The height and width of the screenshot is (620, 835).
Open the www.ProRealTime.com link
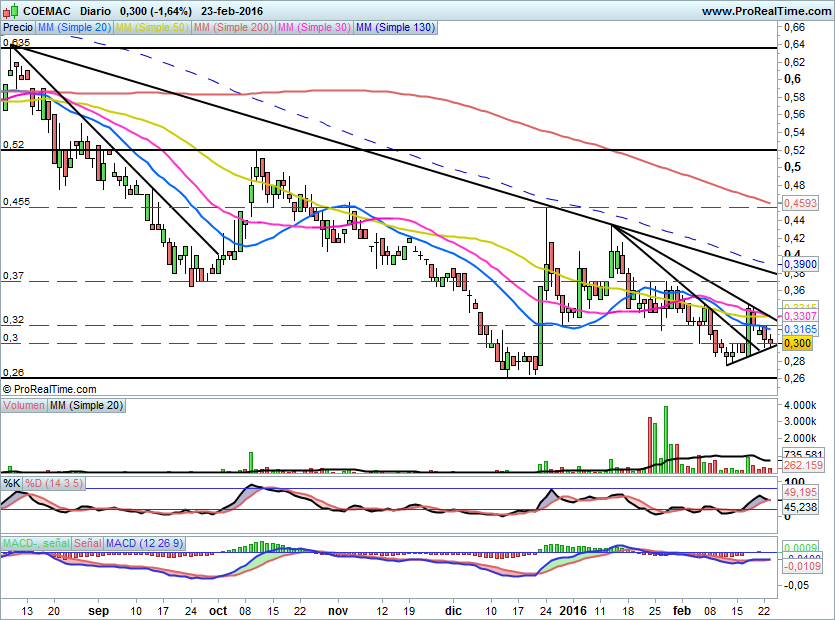tap(766, 11)
